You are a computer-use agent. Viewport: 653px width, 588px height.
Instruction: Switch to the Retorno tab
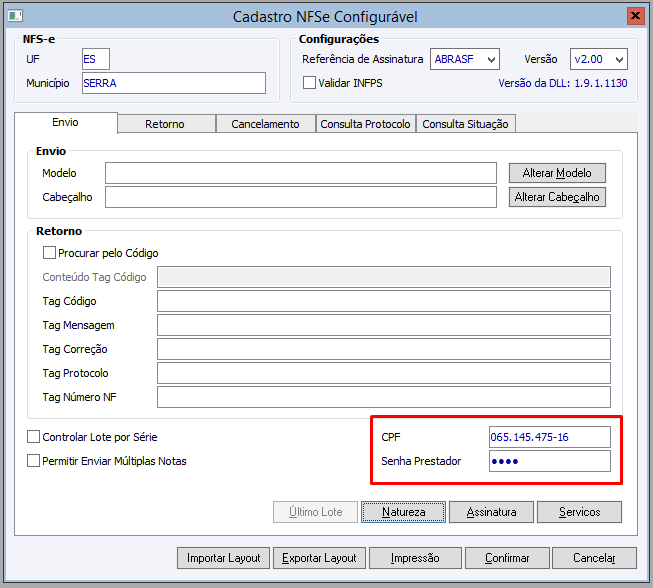165,124
